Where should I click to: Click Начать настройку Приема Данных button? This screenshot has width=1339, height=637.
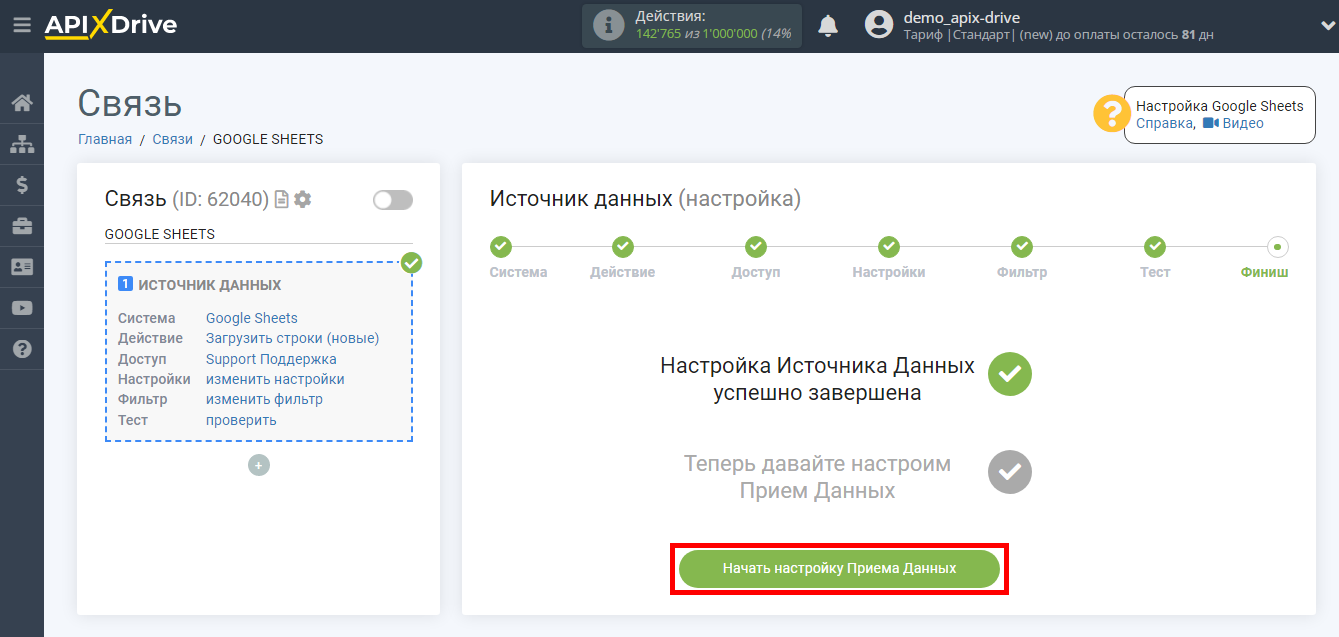[x=839, y=568]
